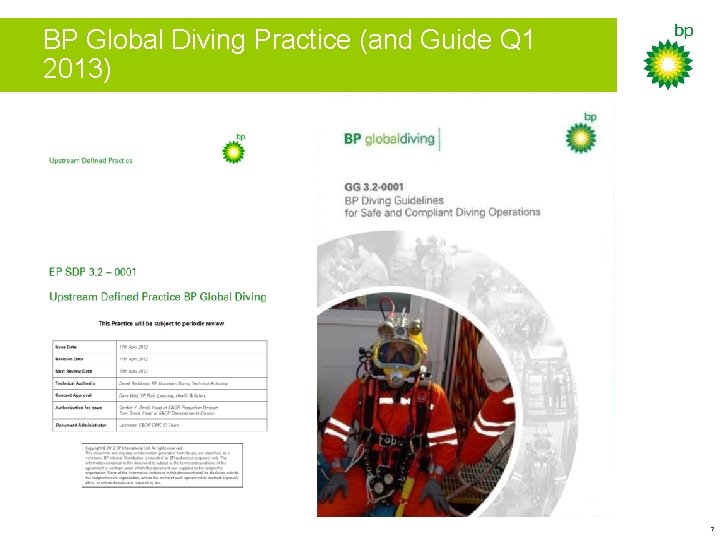720x540 pixels.
Task: Click the Issue Date value '17th April 2012'
Action: pyautogui.click(x=133, y=347)
